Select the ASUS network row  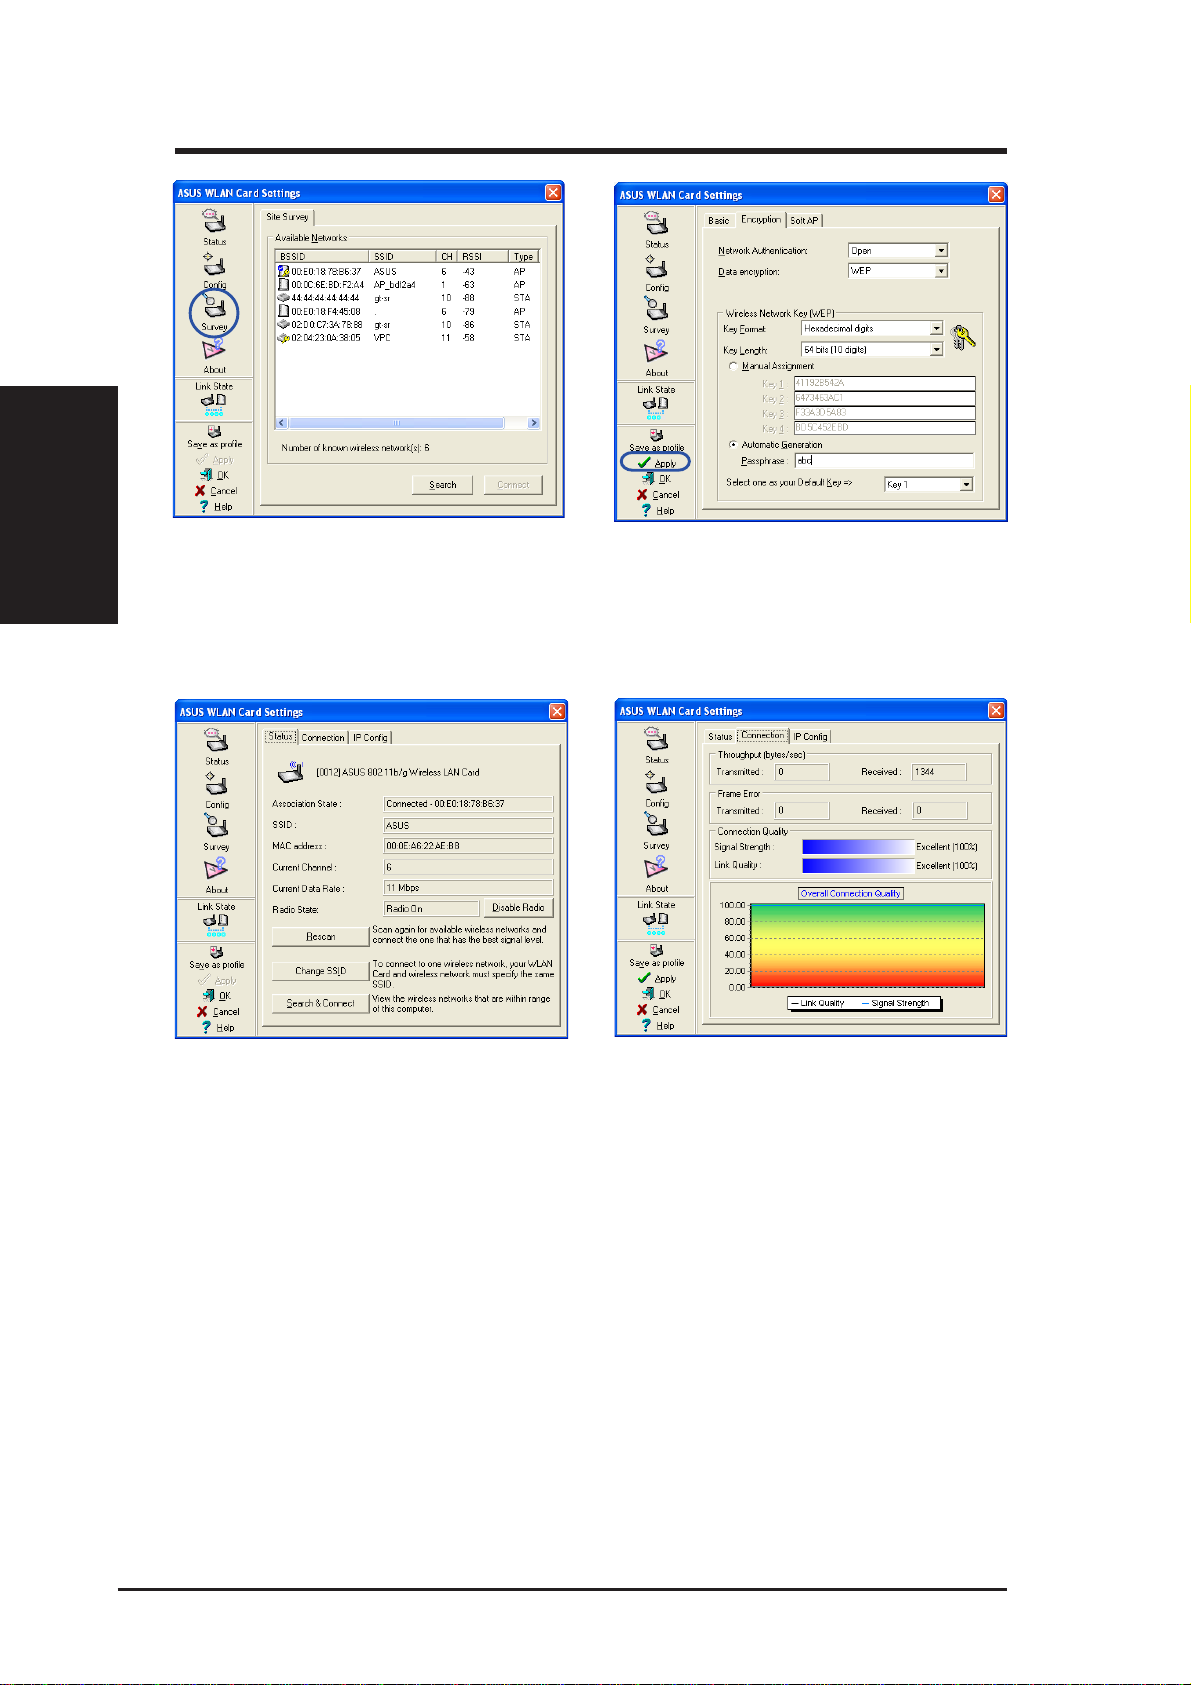coord(407,272)
